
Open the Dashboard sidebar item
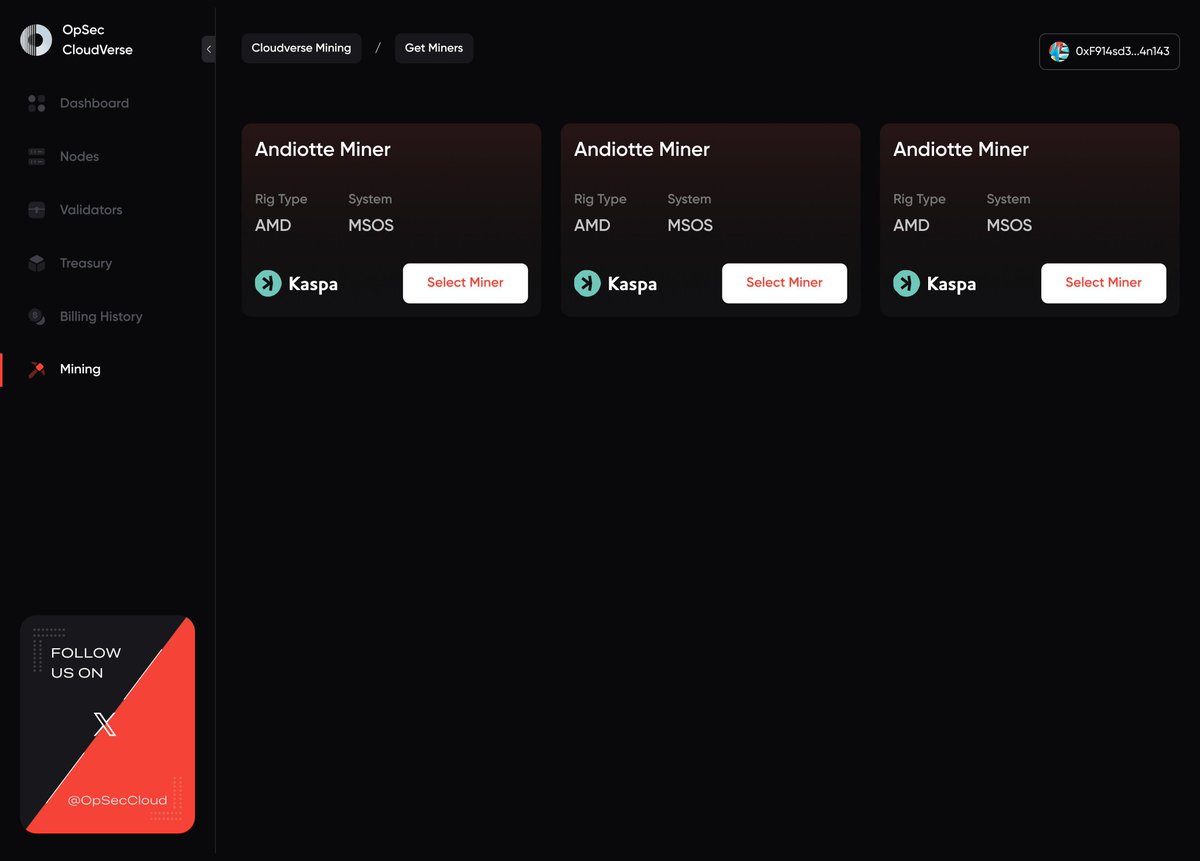click(94, 103)
